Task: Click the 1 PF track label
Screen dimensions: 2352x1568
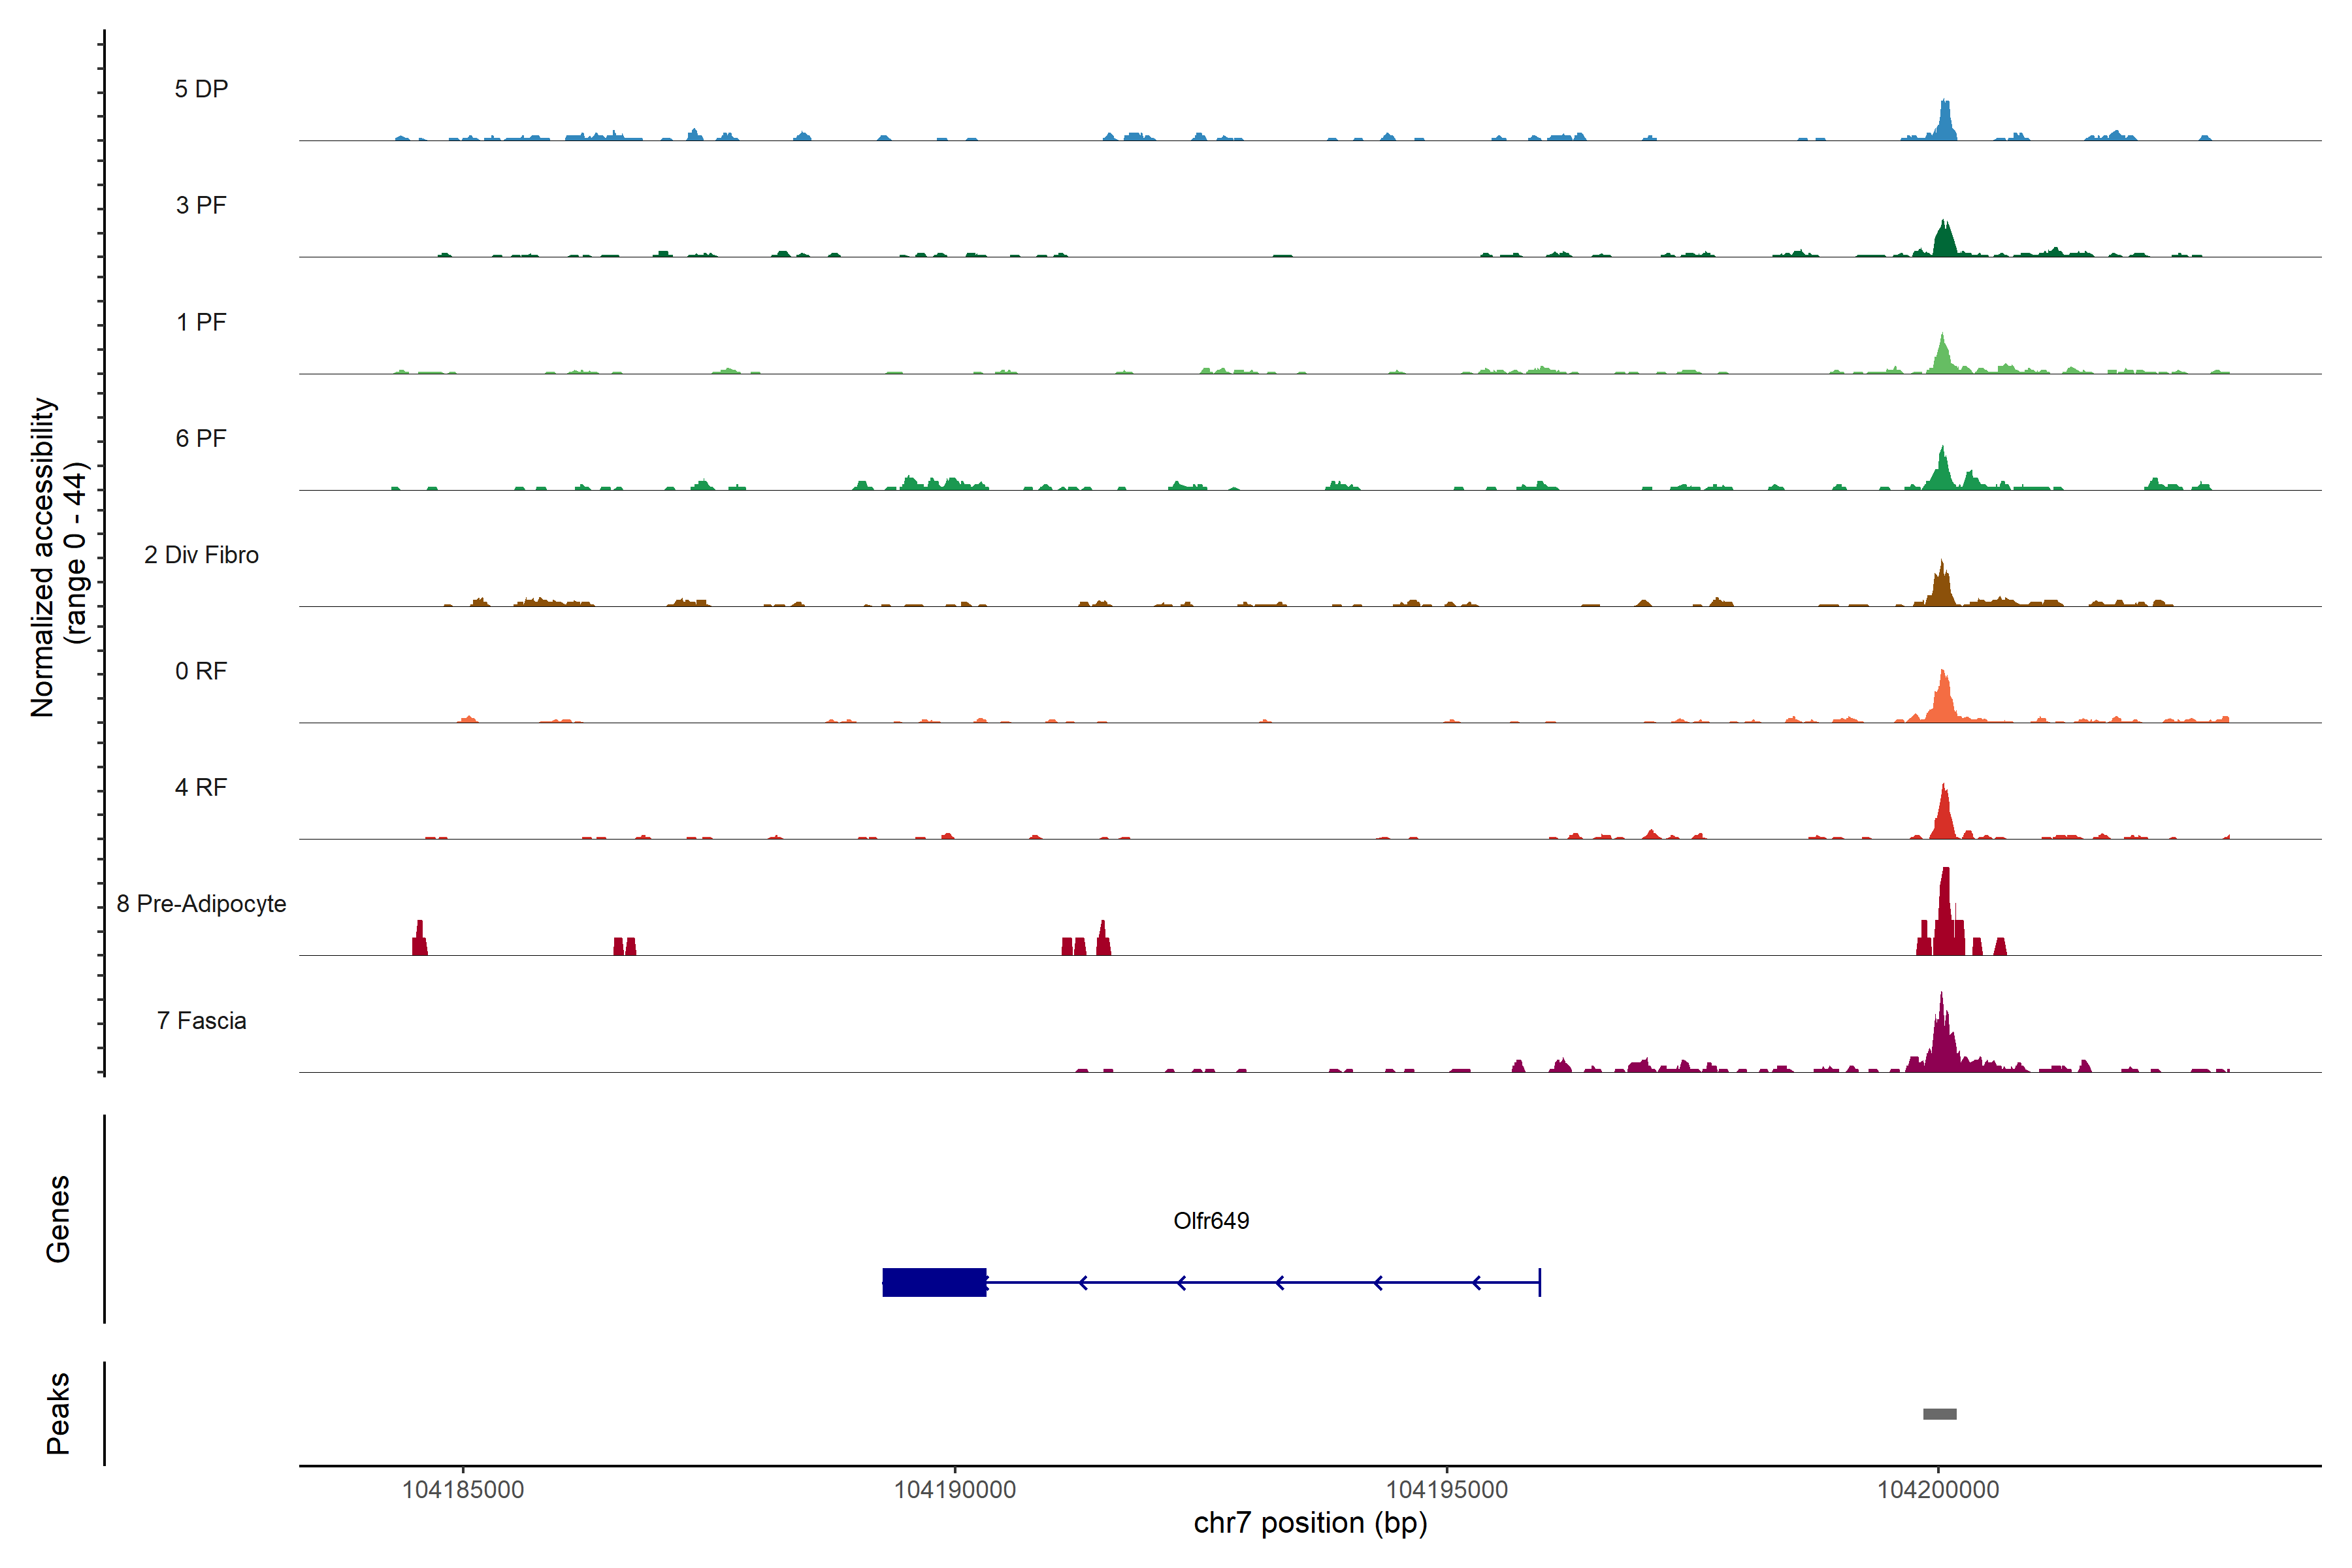Action: (201, 322)
